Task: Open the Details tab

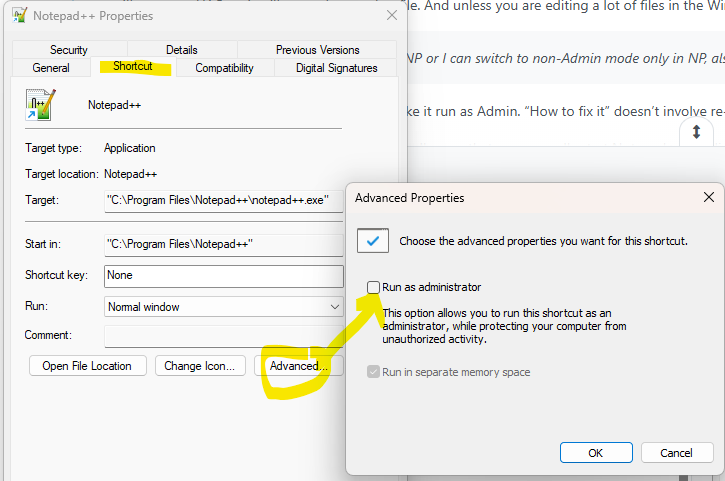Action: pos(181,50)
